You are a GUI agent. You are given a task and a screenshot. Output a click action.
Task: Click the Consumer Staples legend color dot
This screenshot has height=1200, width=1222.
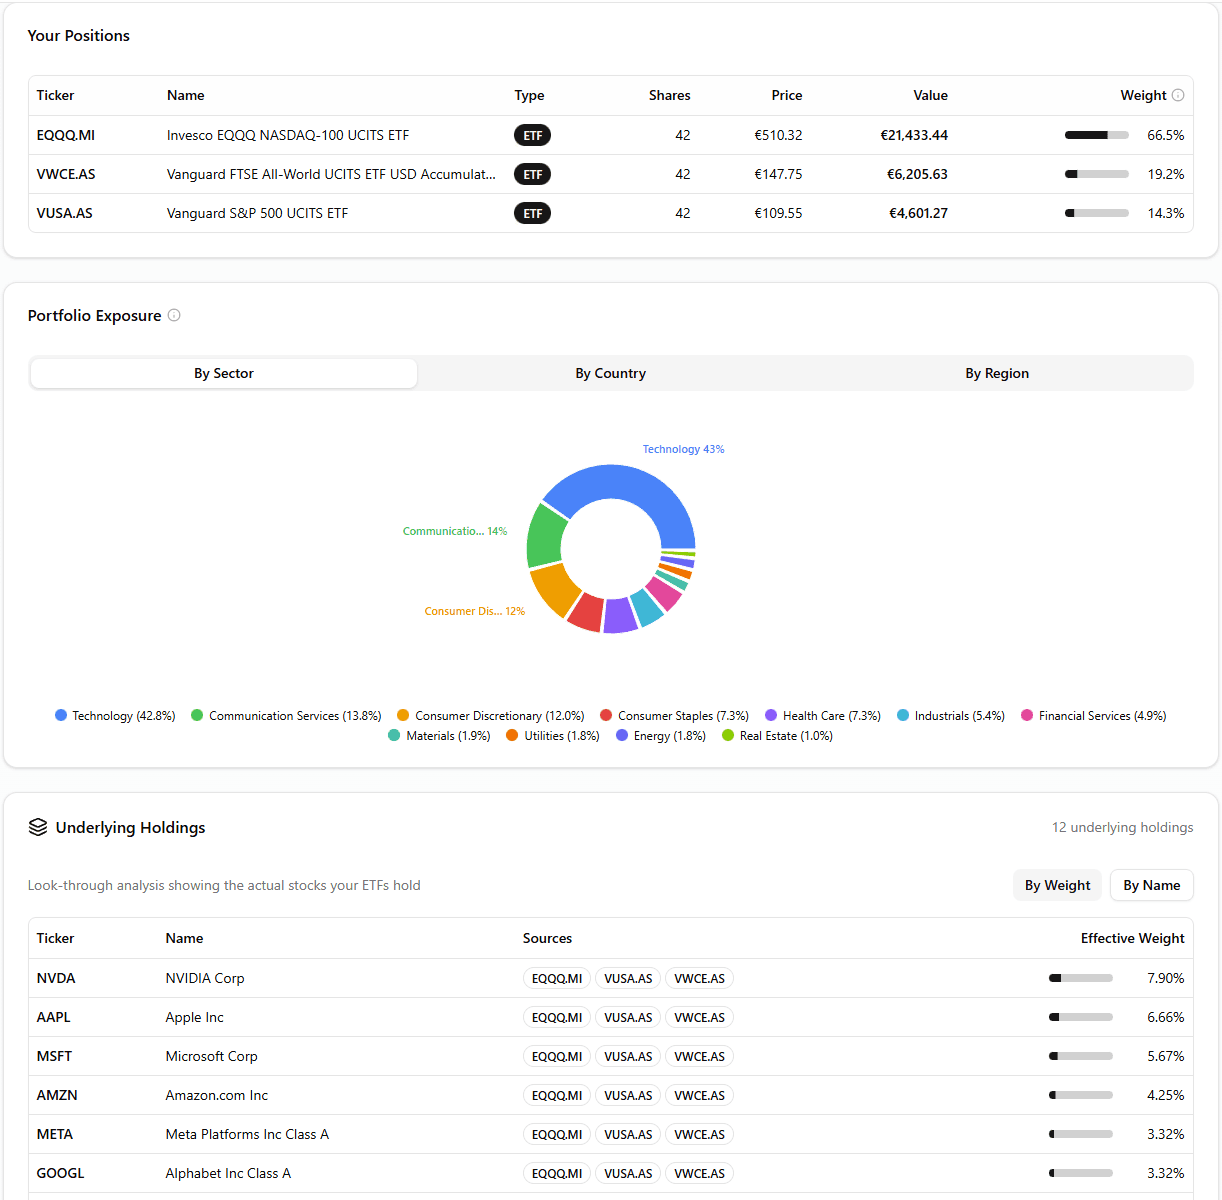coord(606,715)
